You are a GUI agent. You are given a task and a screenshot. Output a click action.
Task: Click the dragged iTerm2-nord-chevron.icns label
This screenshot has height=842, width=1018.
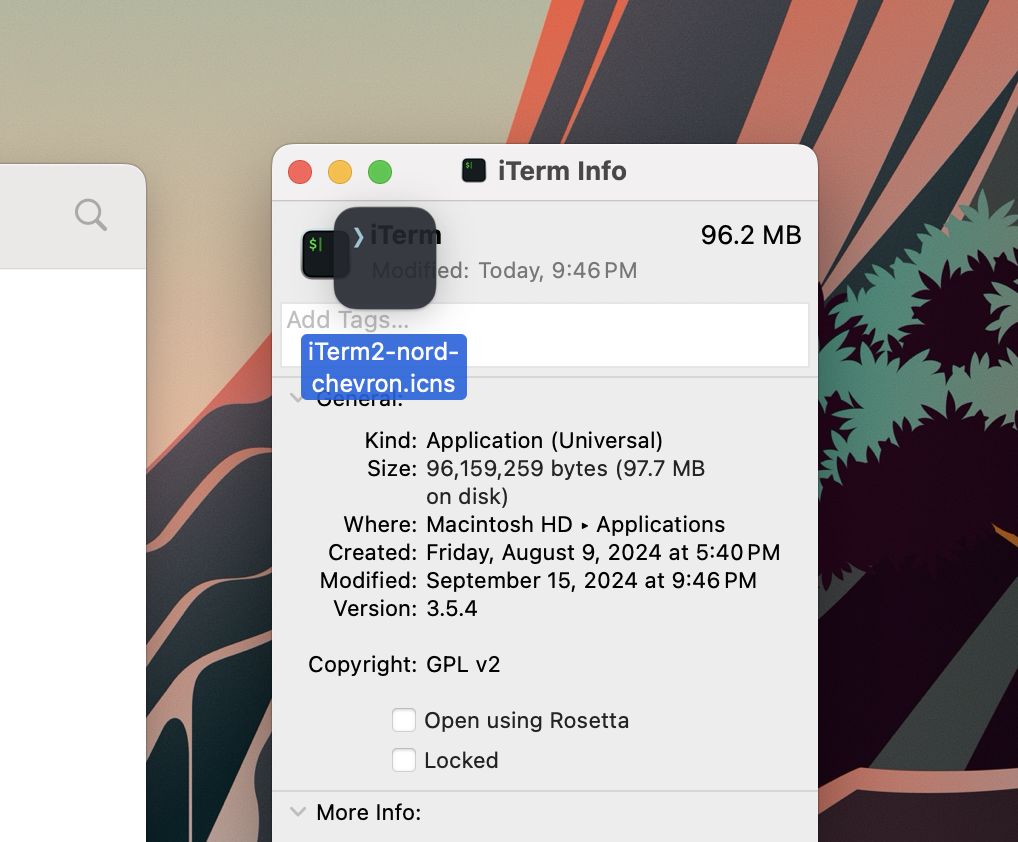384,367
